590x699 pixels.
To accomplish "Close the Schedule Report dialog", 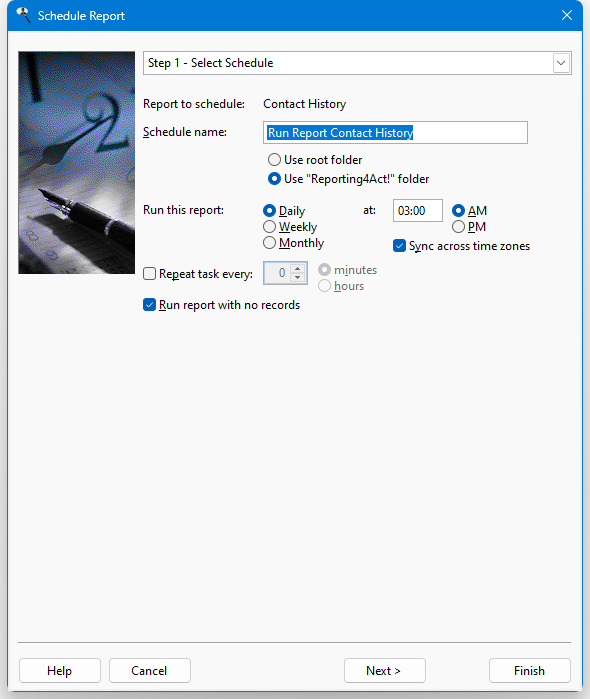I will click(x=566, y=15).
